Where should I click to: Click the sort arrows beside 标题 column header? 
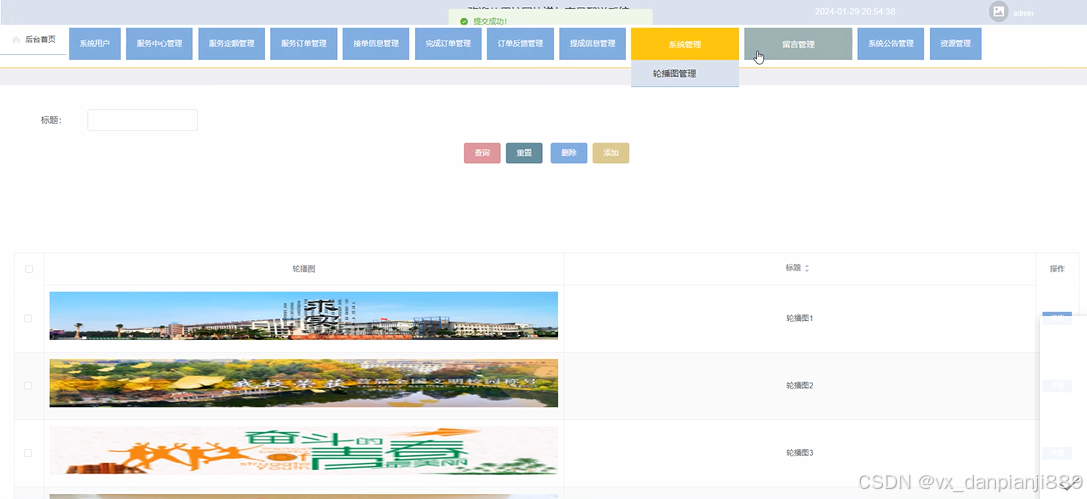click(806, 268)
